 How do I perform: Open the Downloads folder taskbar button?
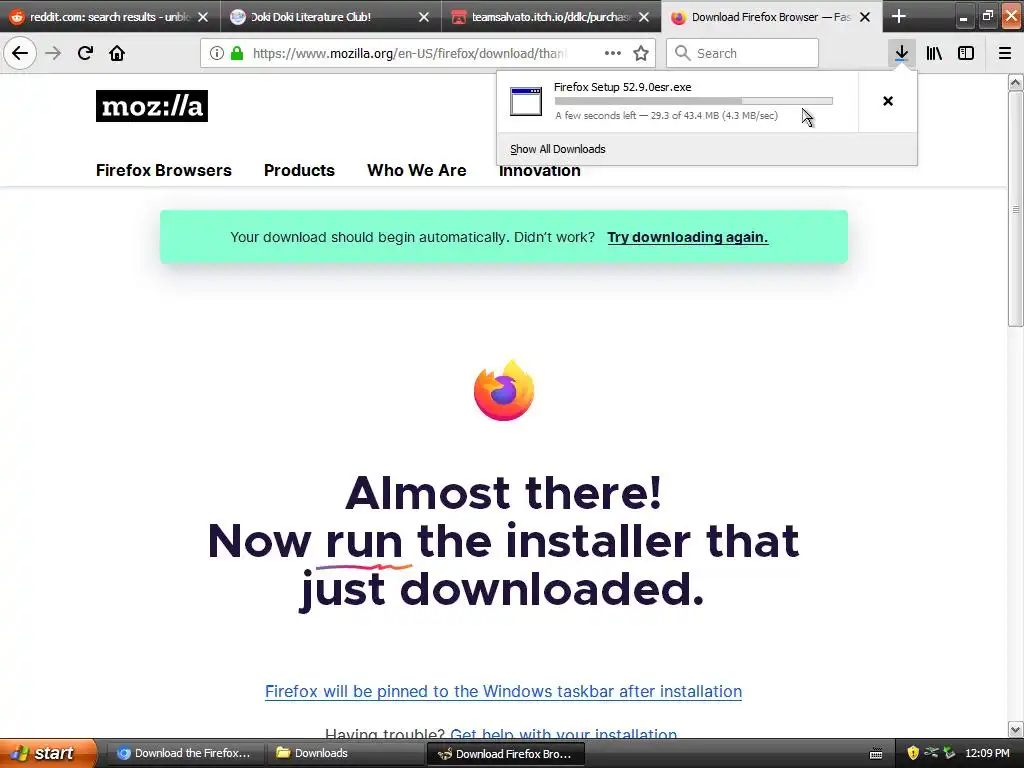tap(345, 753)
